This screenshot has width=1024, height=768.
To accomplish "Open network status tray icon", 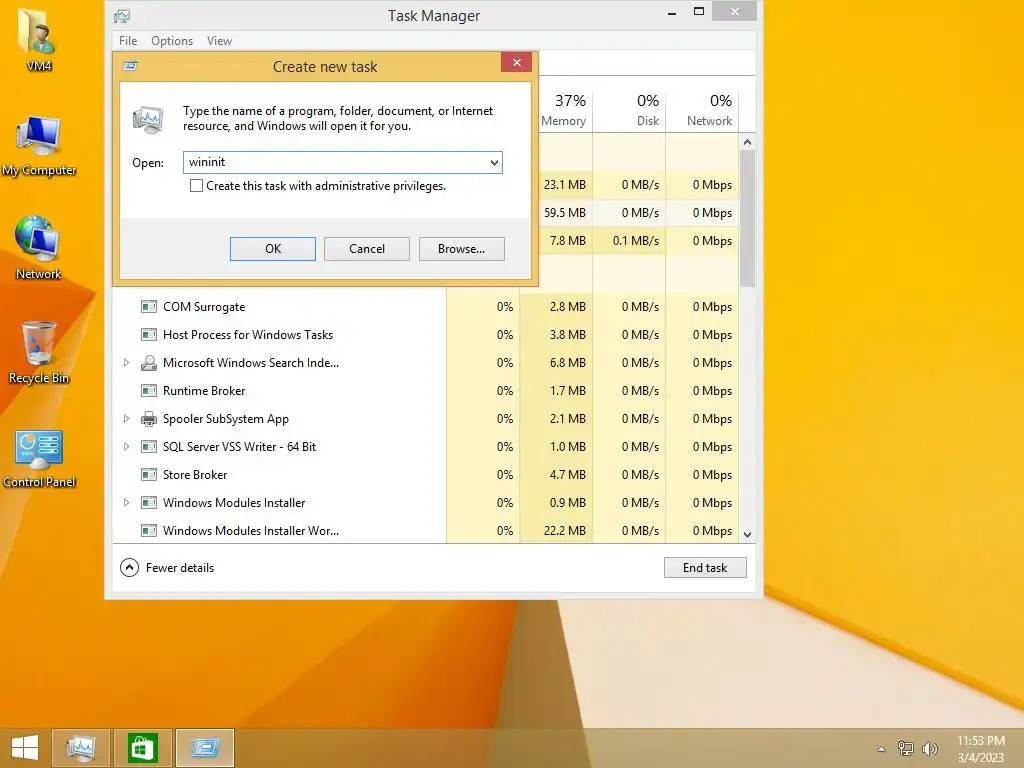I will pos(906,748).
